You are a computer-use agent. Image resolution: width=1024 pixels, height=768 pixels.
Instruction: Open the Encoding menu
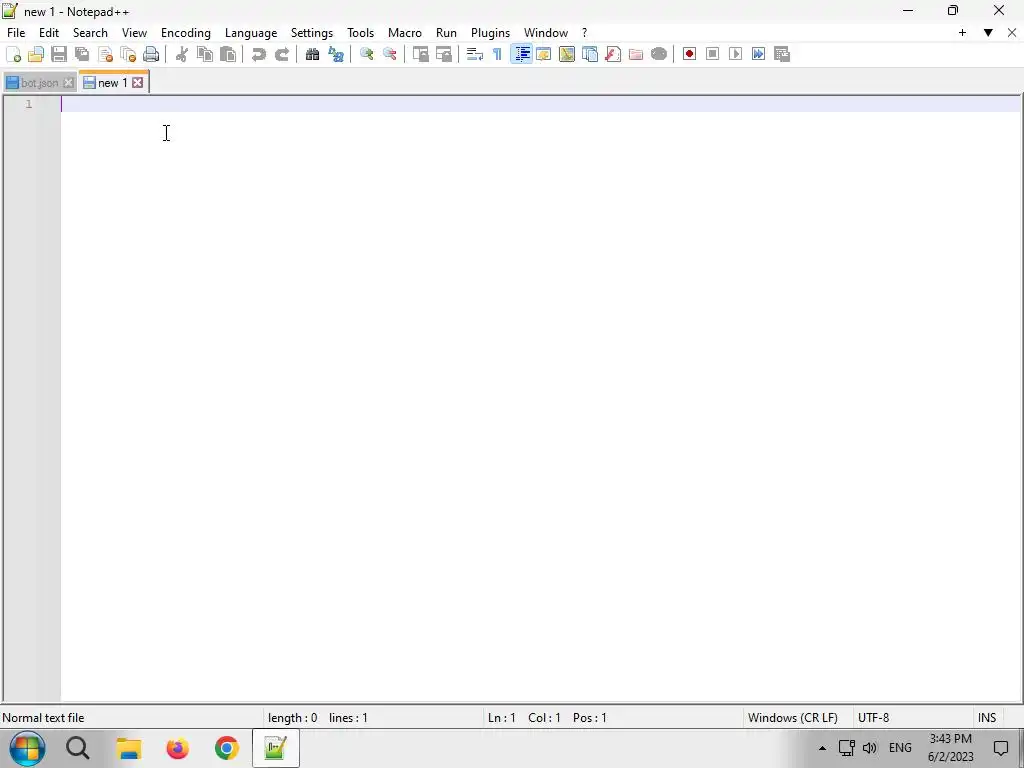pyautogui.click(x=186, y=33)
